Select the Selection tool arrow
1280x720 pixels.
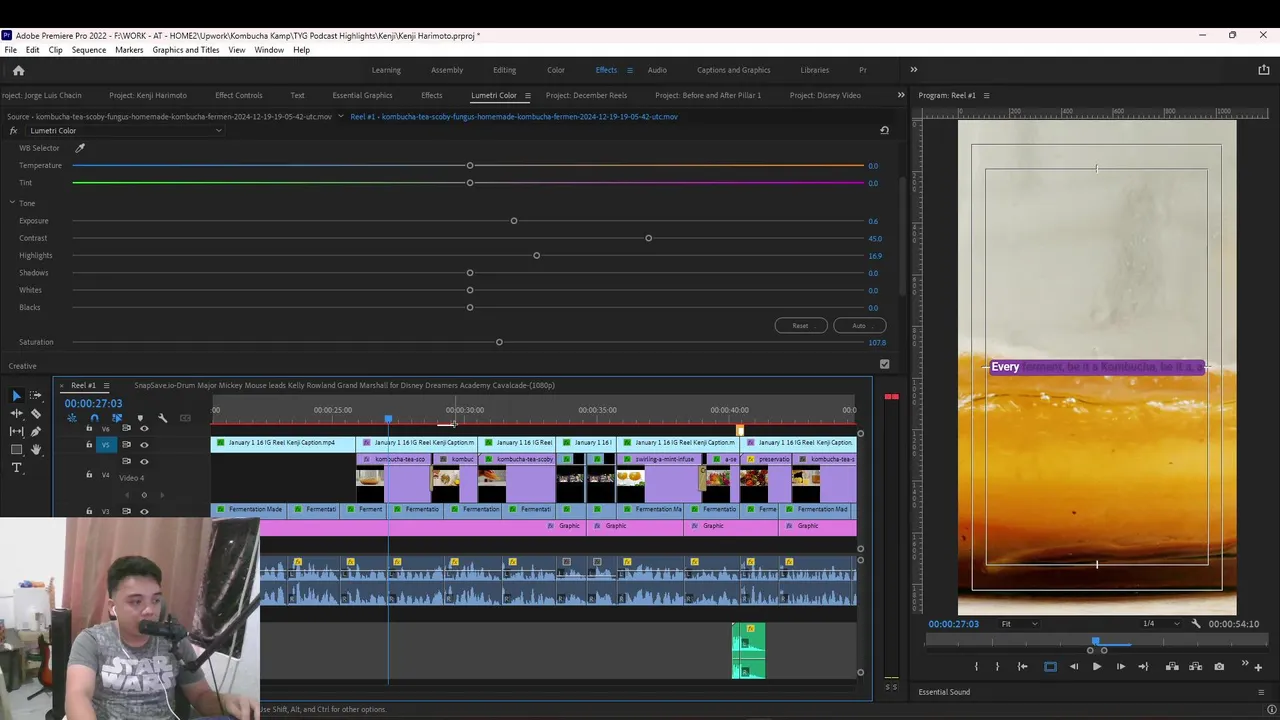pyautogui.click(x=16, y=396)
